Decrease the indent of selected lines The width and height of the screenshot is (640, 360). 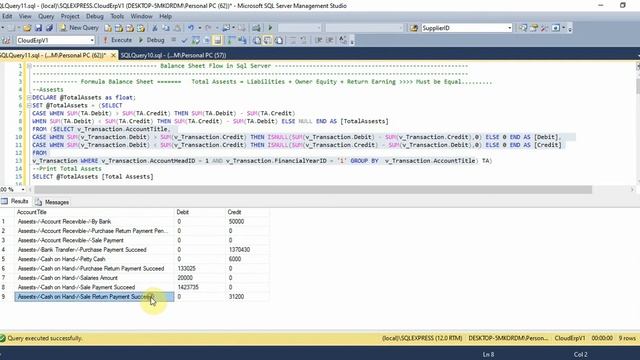(318, 40)
